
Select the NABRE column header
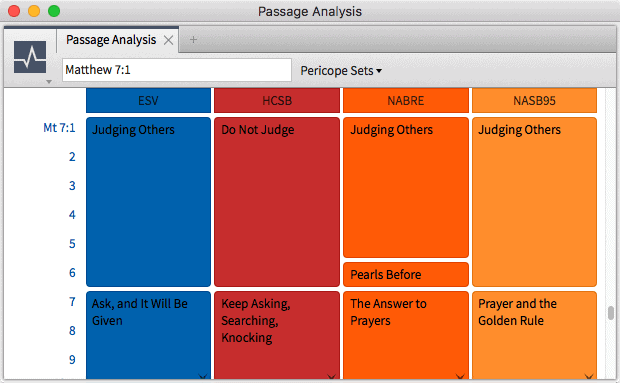(x=406, y=100)
